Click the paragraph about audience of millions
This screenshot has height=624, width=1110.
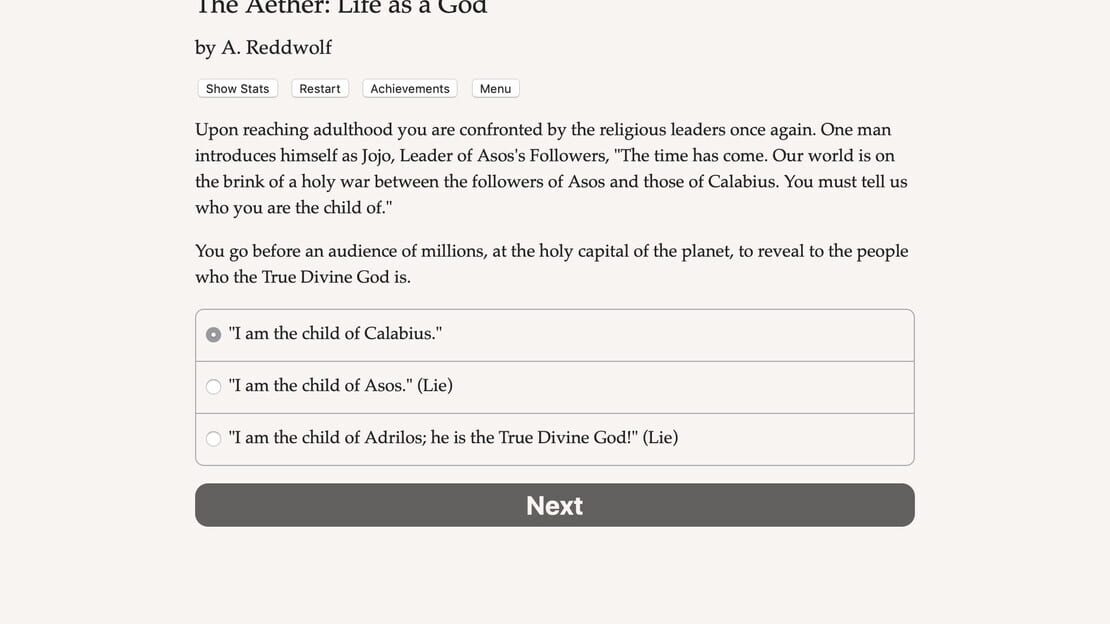point(551,263)
